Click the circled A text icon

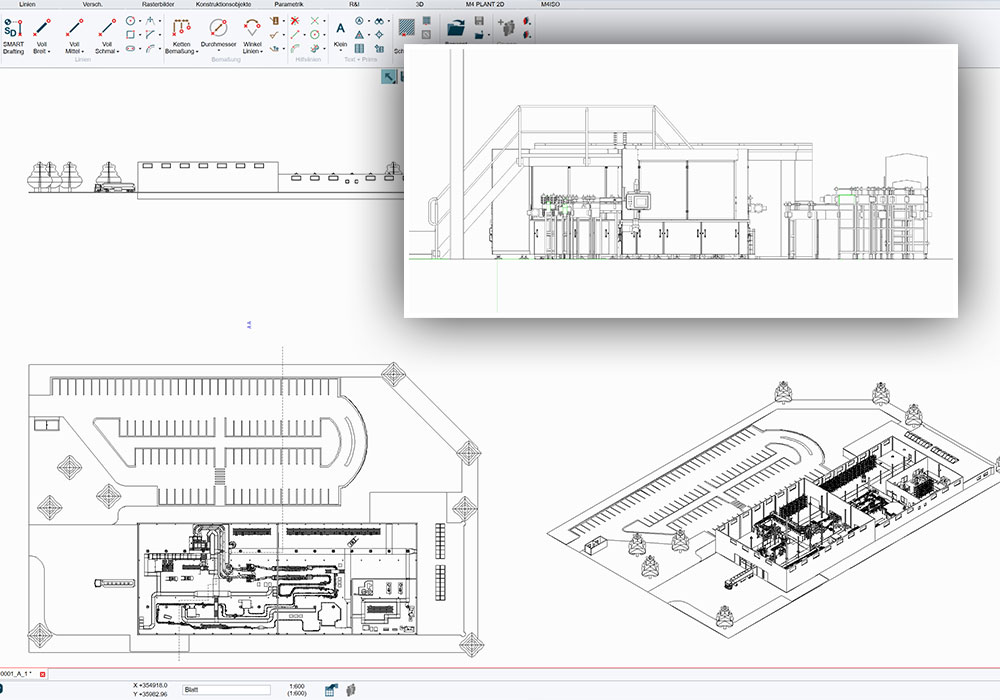tap(360, 21)
